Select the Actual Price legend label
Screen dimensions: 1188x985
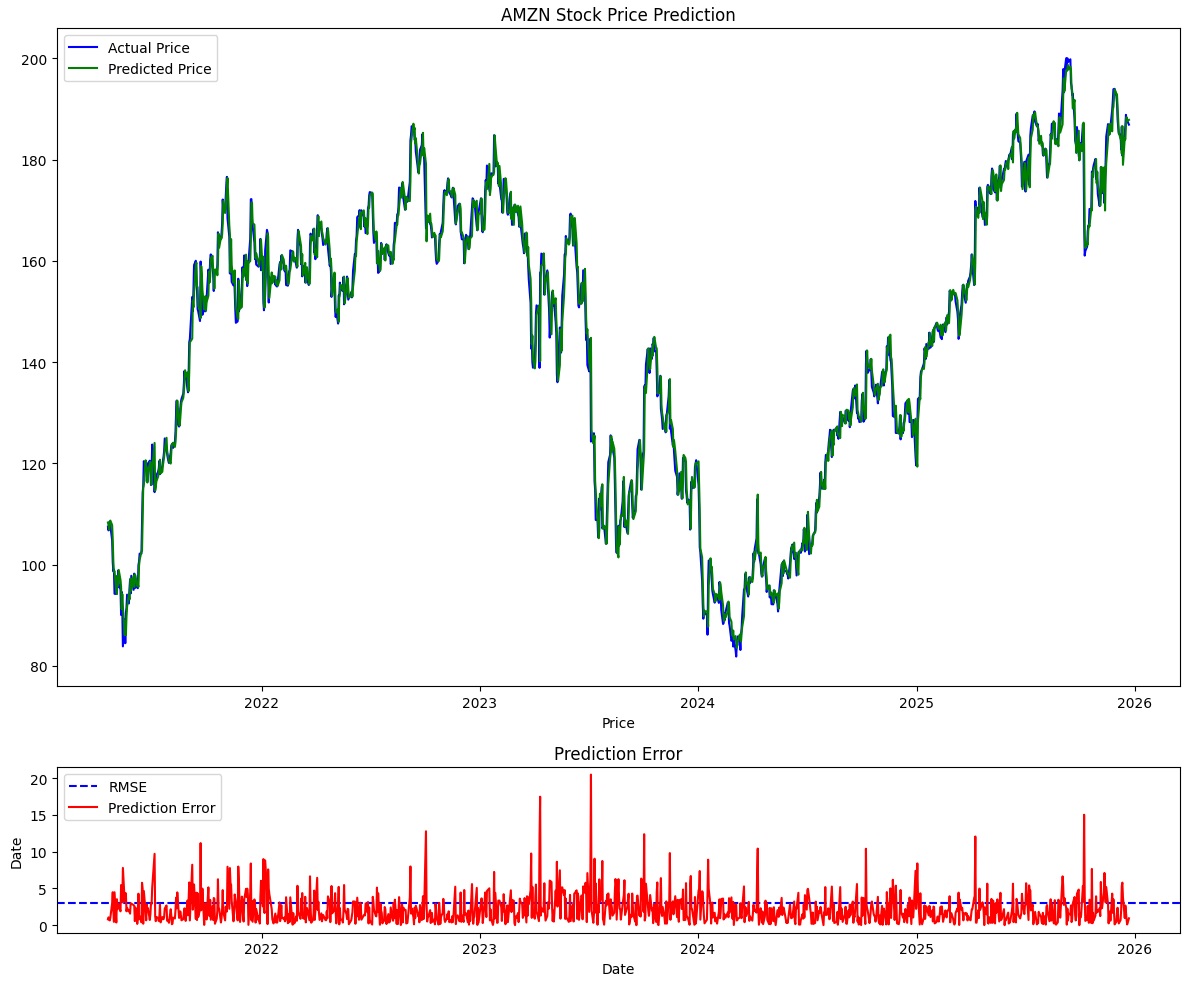tap(148, 48)
